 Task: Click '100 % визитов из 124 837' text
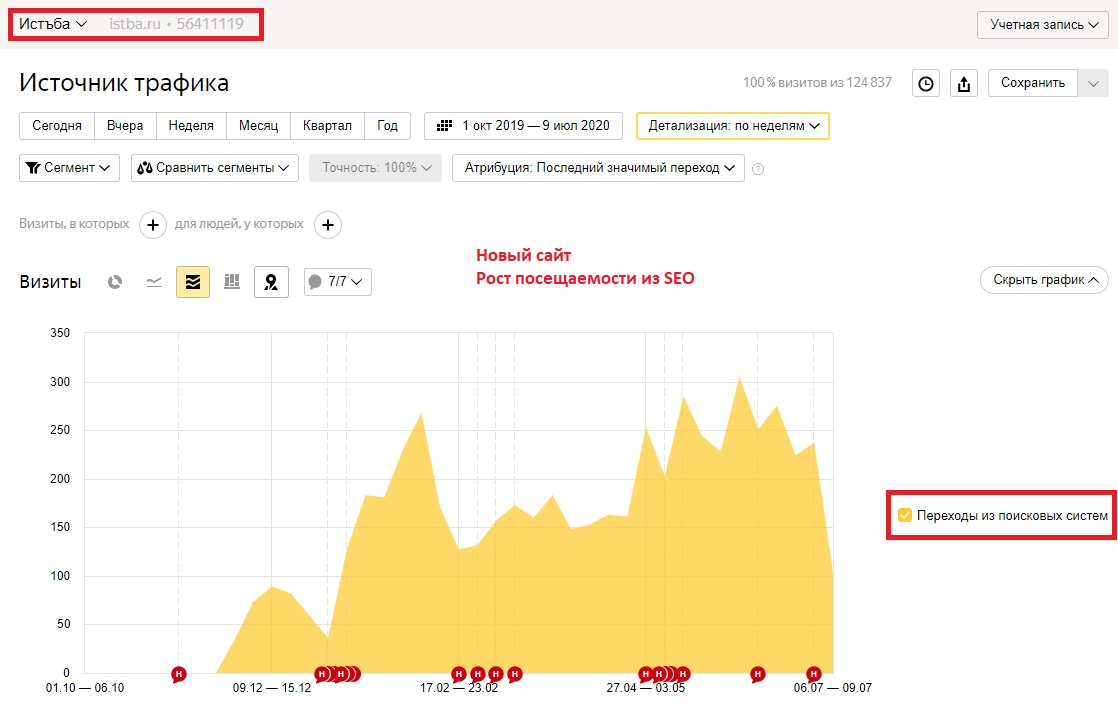817,83
